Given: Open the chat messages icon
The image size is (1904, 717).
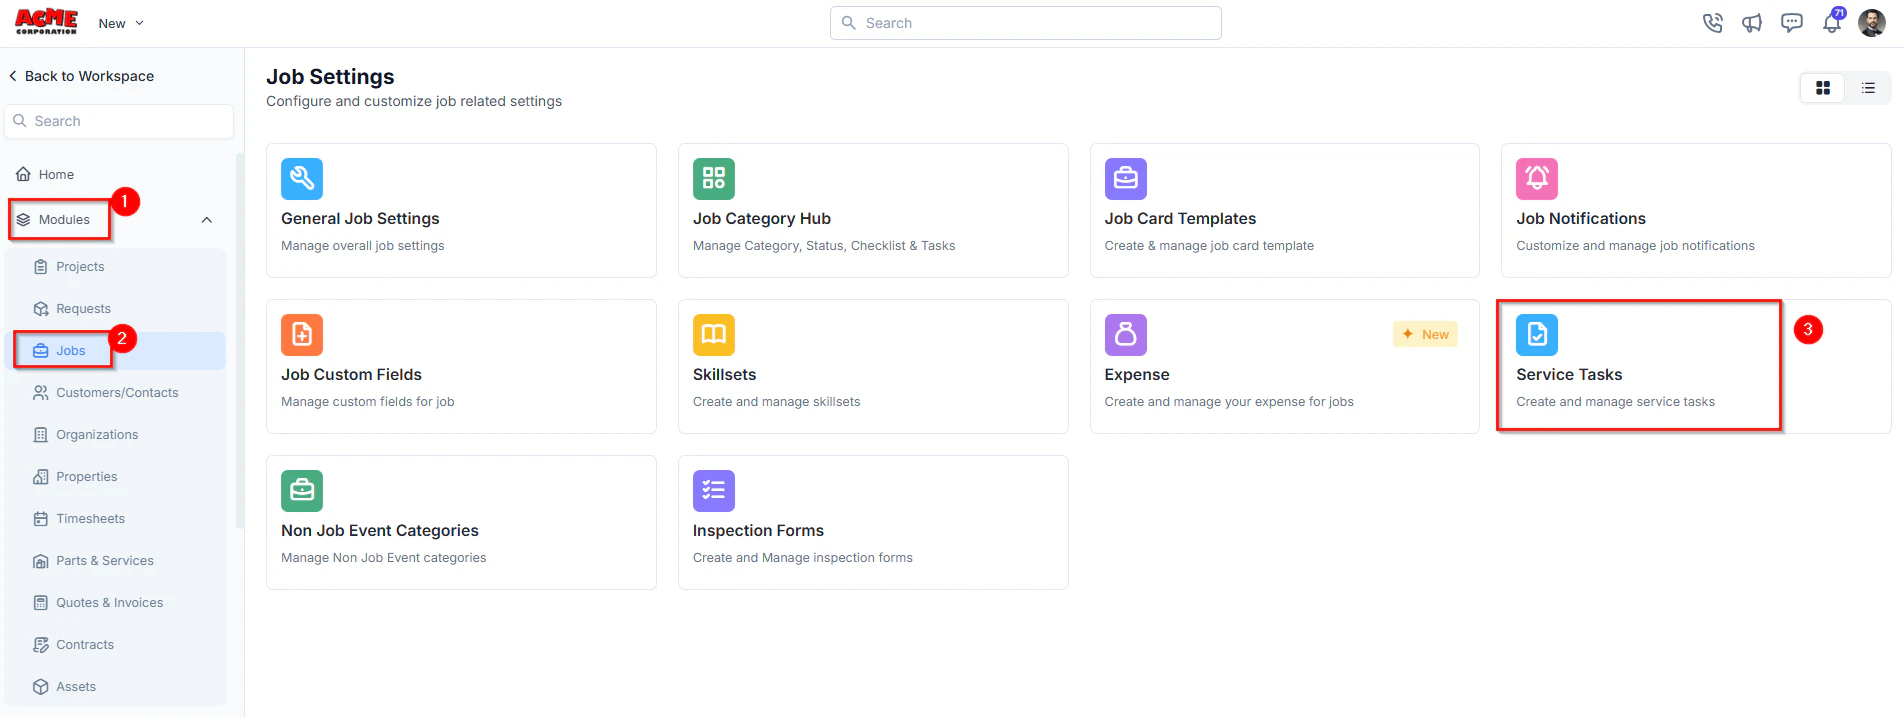Looking at the screenshot, I should tap(1792, 23).
